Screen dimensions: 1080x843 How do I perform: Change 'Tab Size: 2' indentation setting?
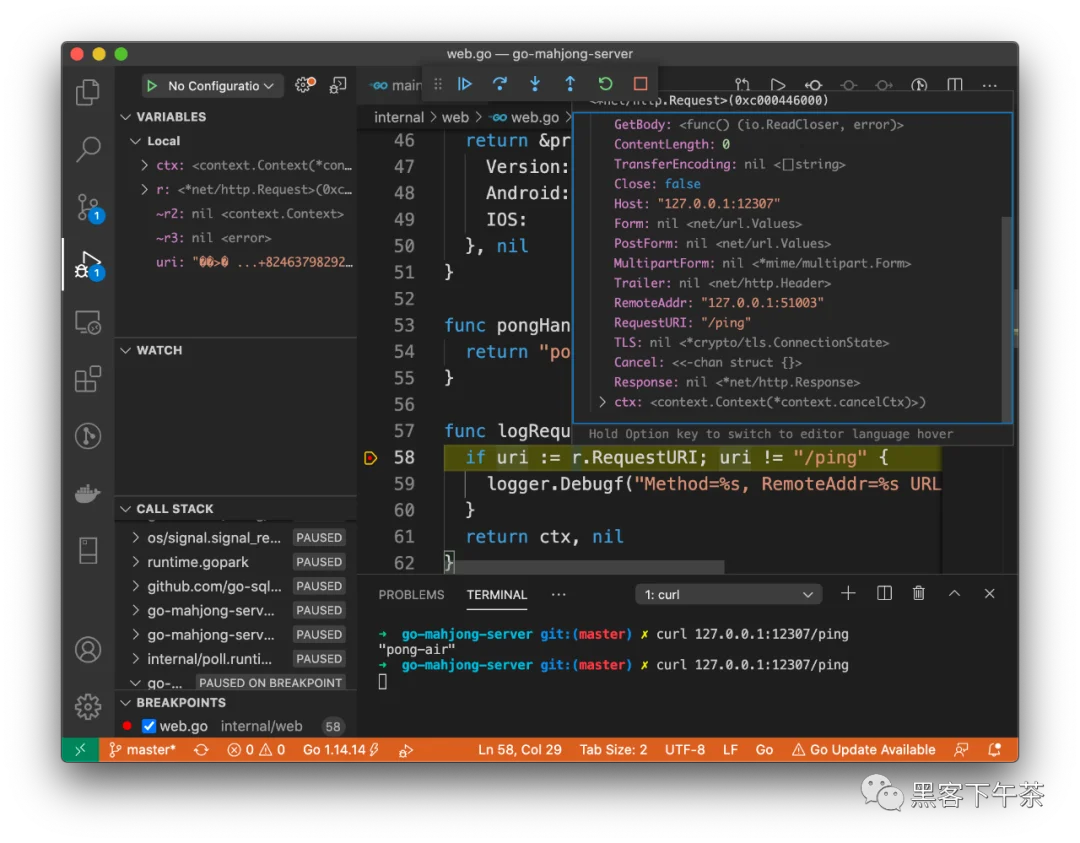click(614, 750)
